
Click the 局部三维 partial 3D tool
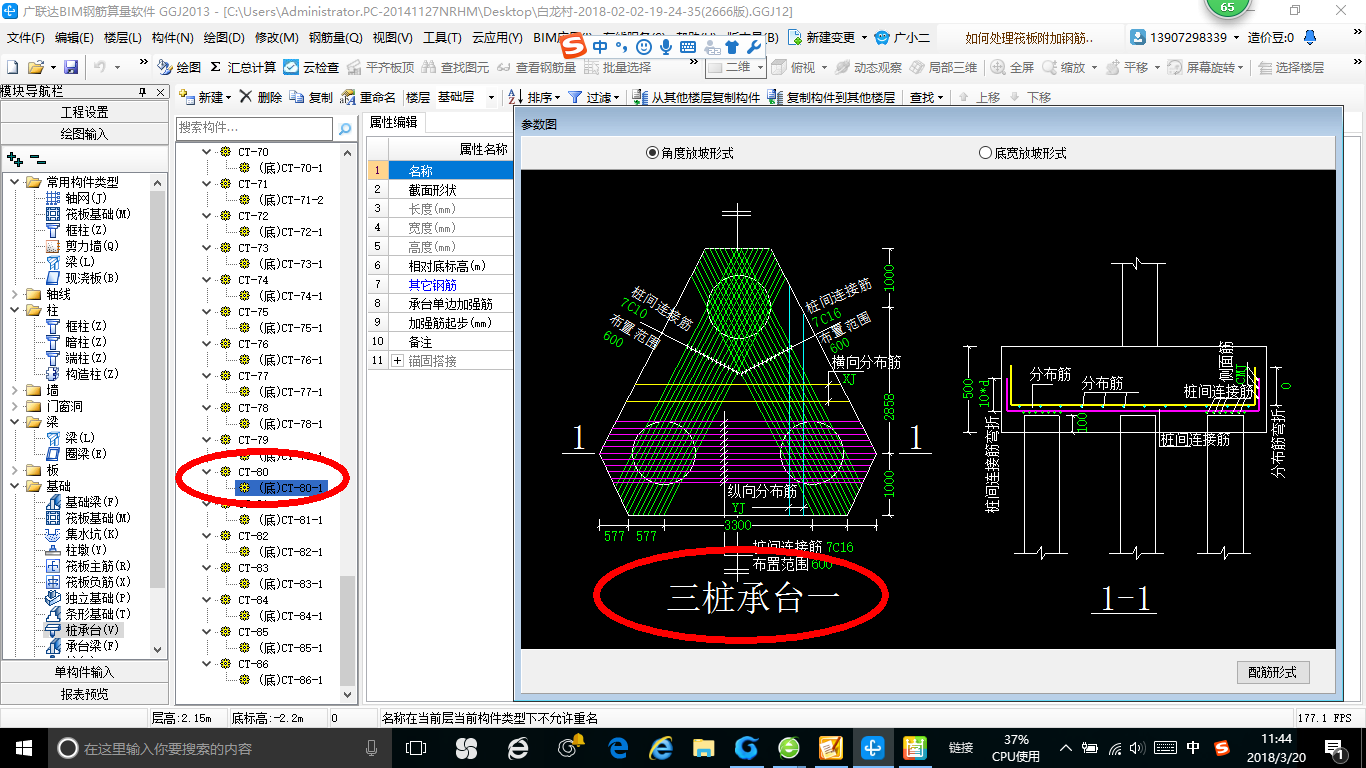pos(943,67)
